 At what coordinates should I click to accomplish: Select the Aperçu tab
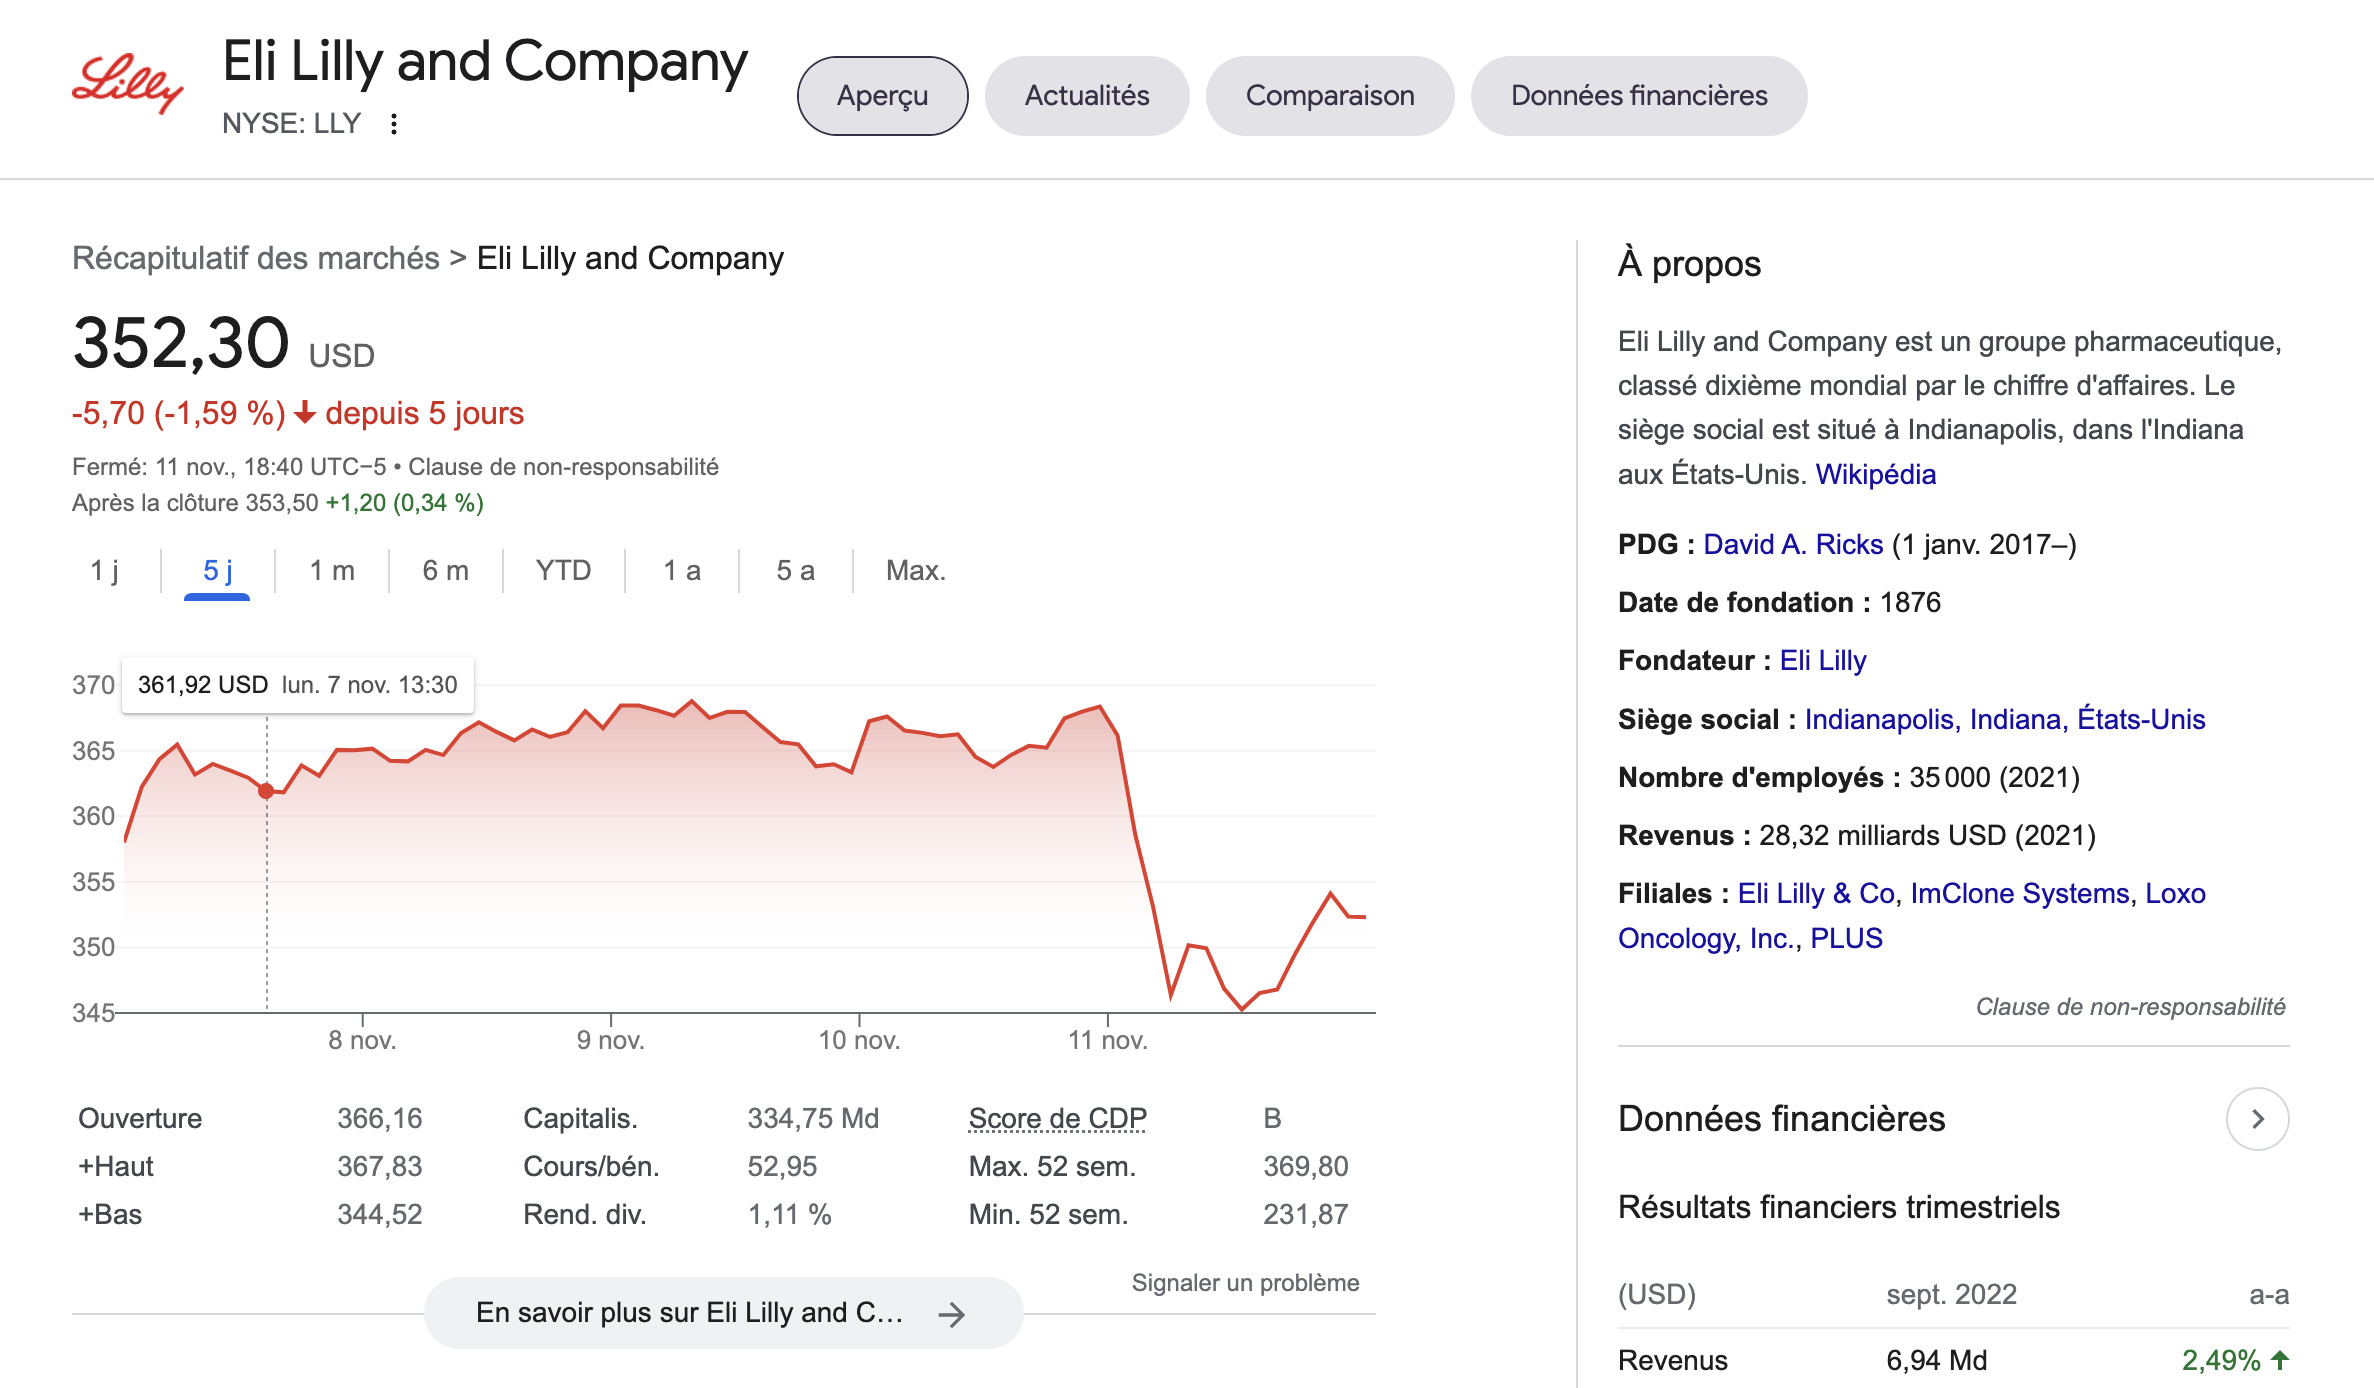point(882,96)
